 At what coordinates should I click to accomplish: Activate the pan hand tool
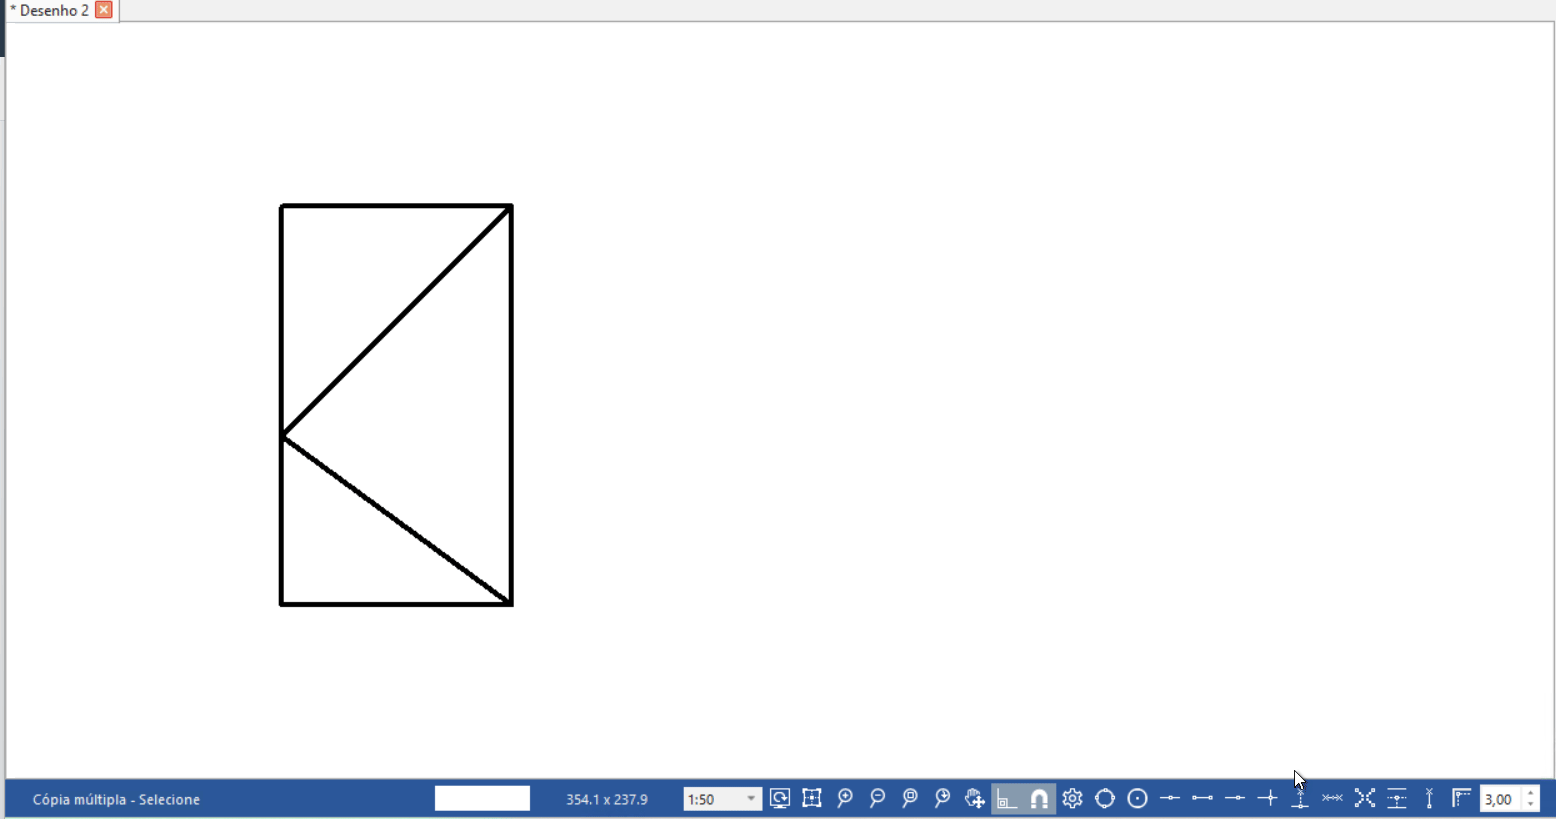975,798
